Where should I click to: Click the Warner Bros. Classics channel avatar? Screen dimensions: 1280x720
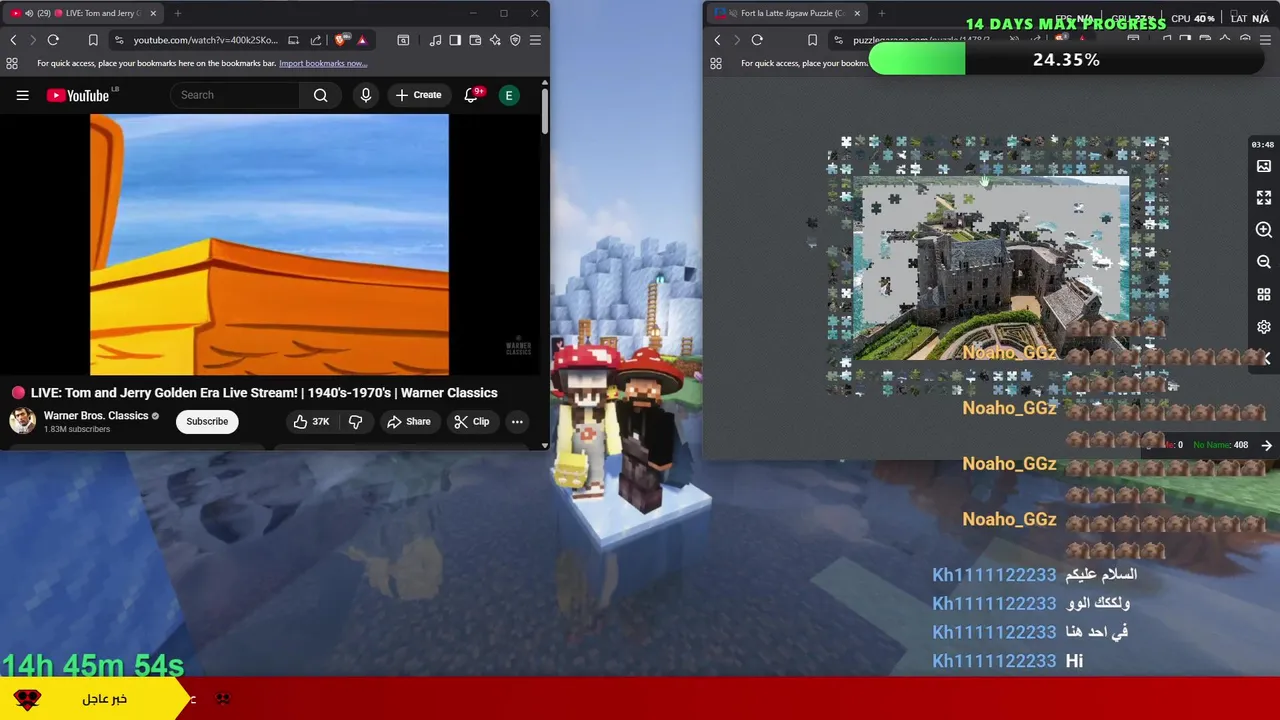[22, 421]
